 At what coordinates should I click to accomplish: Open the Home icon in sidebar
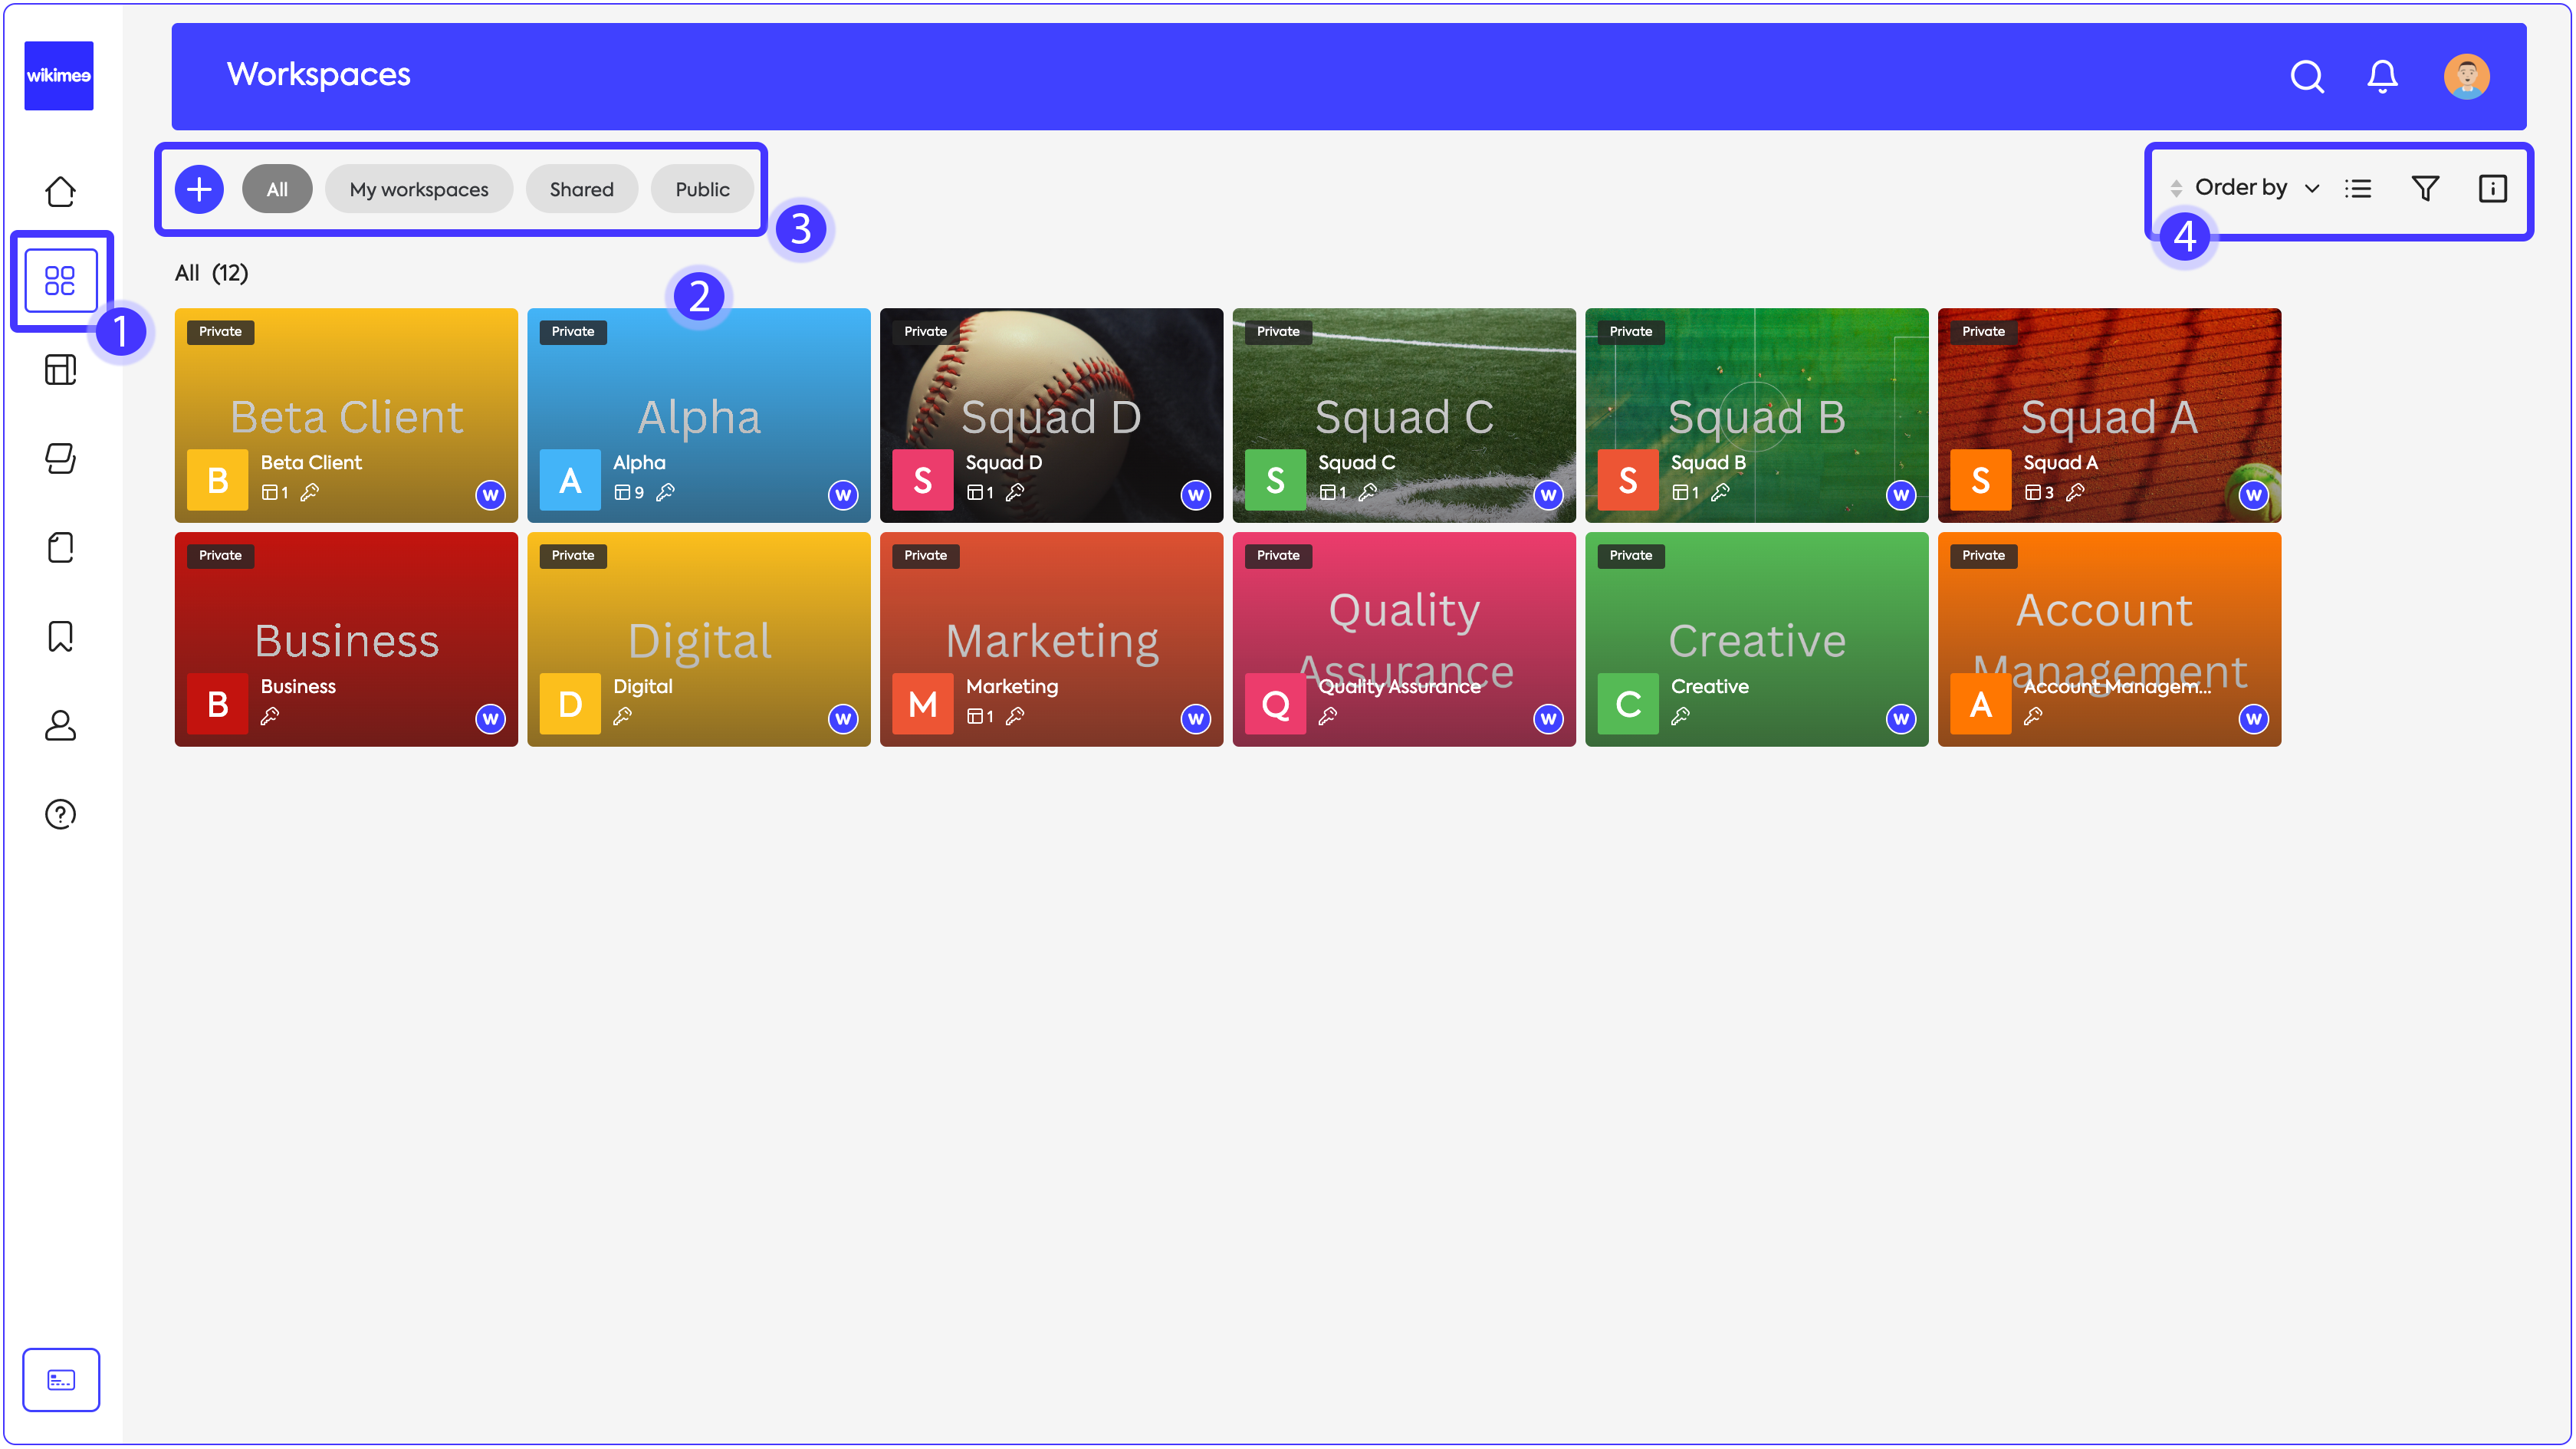click(60, 191)
